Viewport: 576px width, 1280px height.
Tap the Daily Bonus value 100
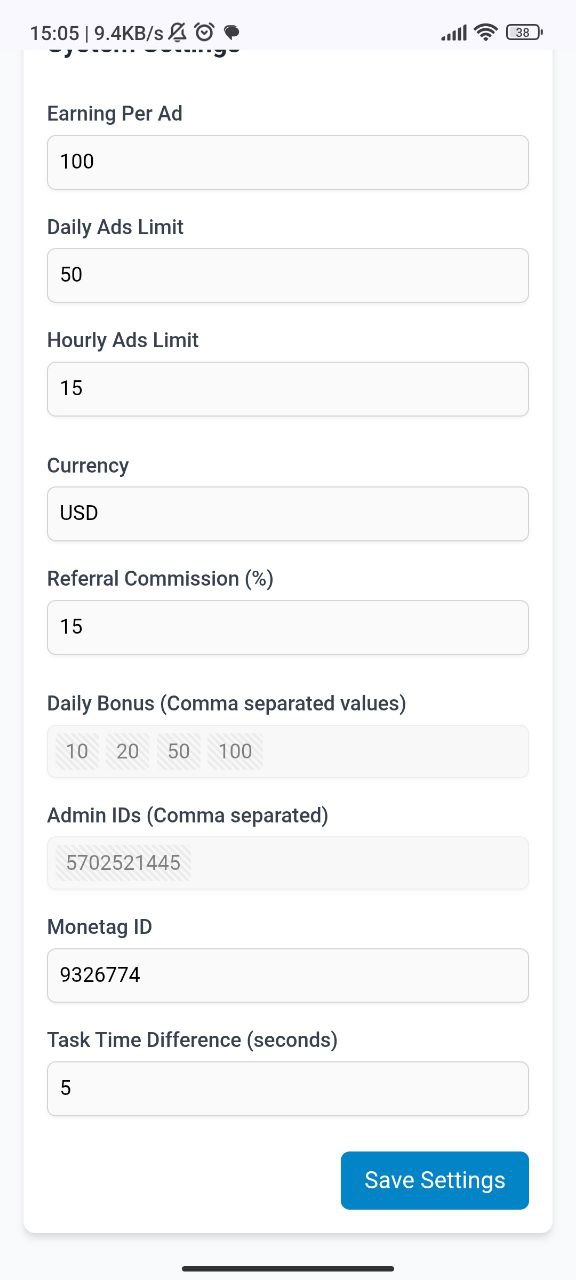click(x=235, y=751)
